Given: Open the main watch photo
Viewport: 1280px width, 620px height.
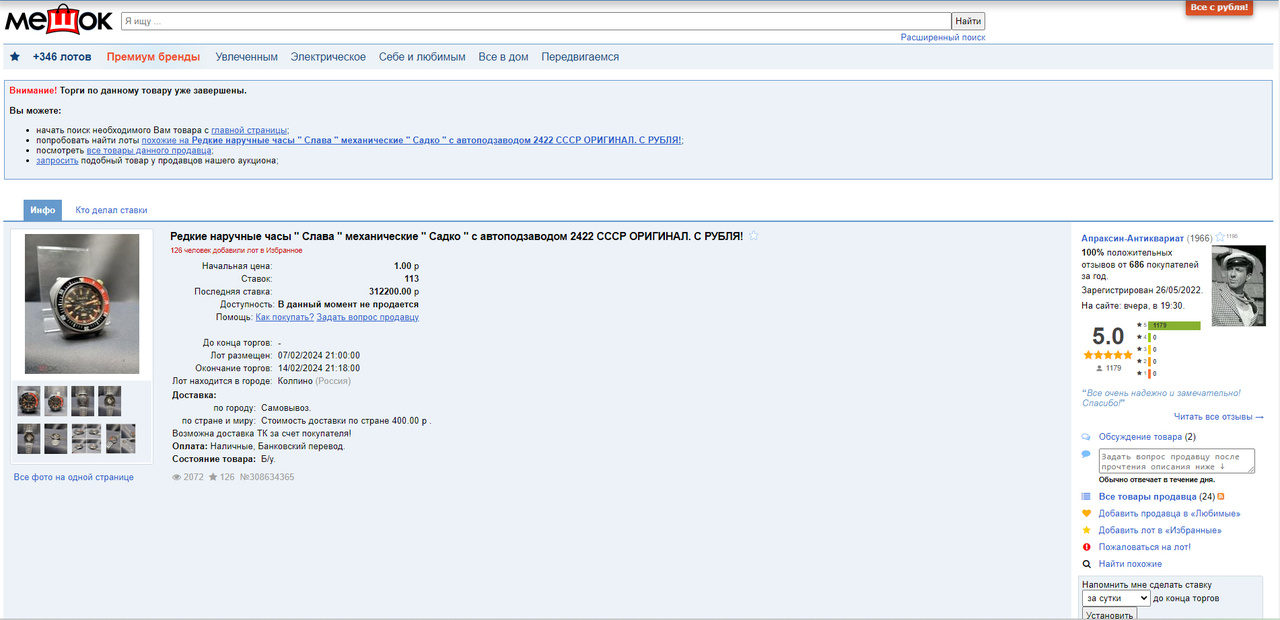Looking at the screenshot, I should 82,304.
